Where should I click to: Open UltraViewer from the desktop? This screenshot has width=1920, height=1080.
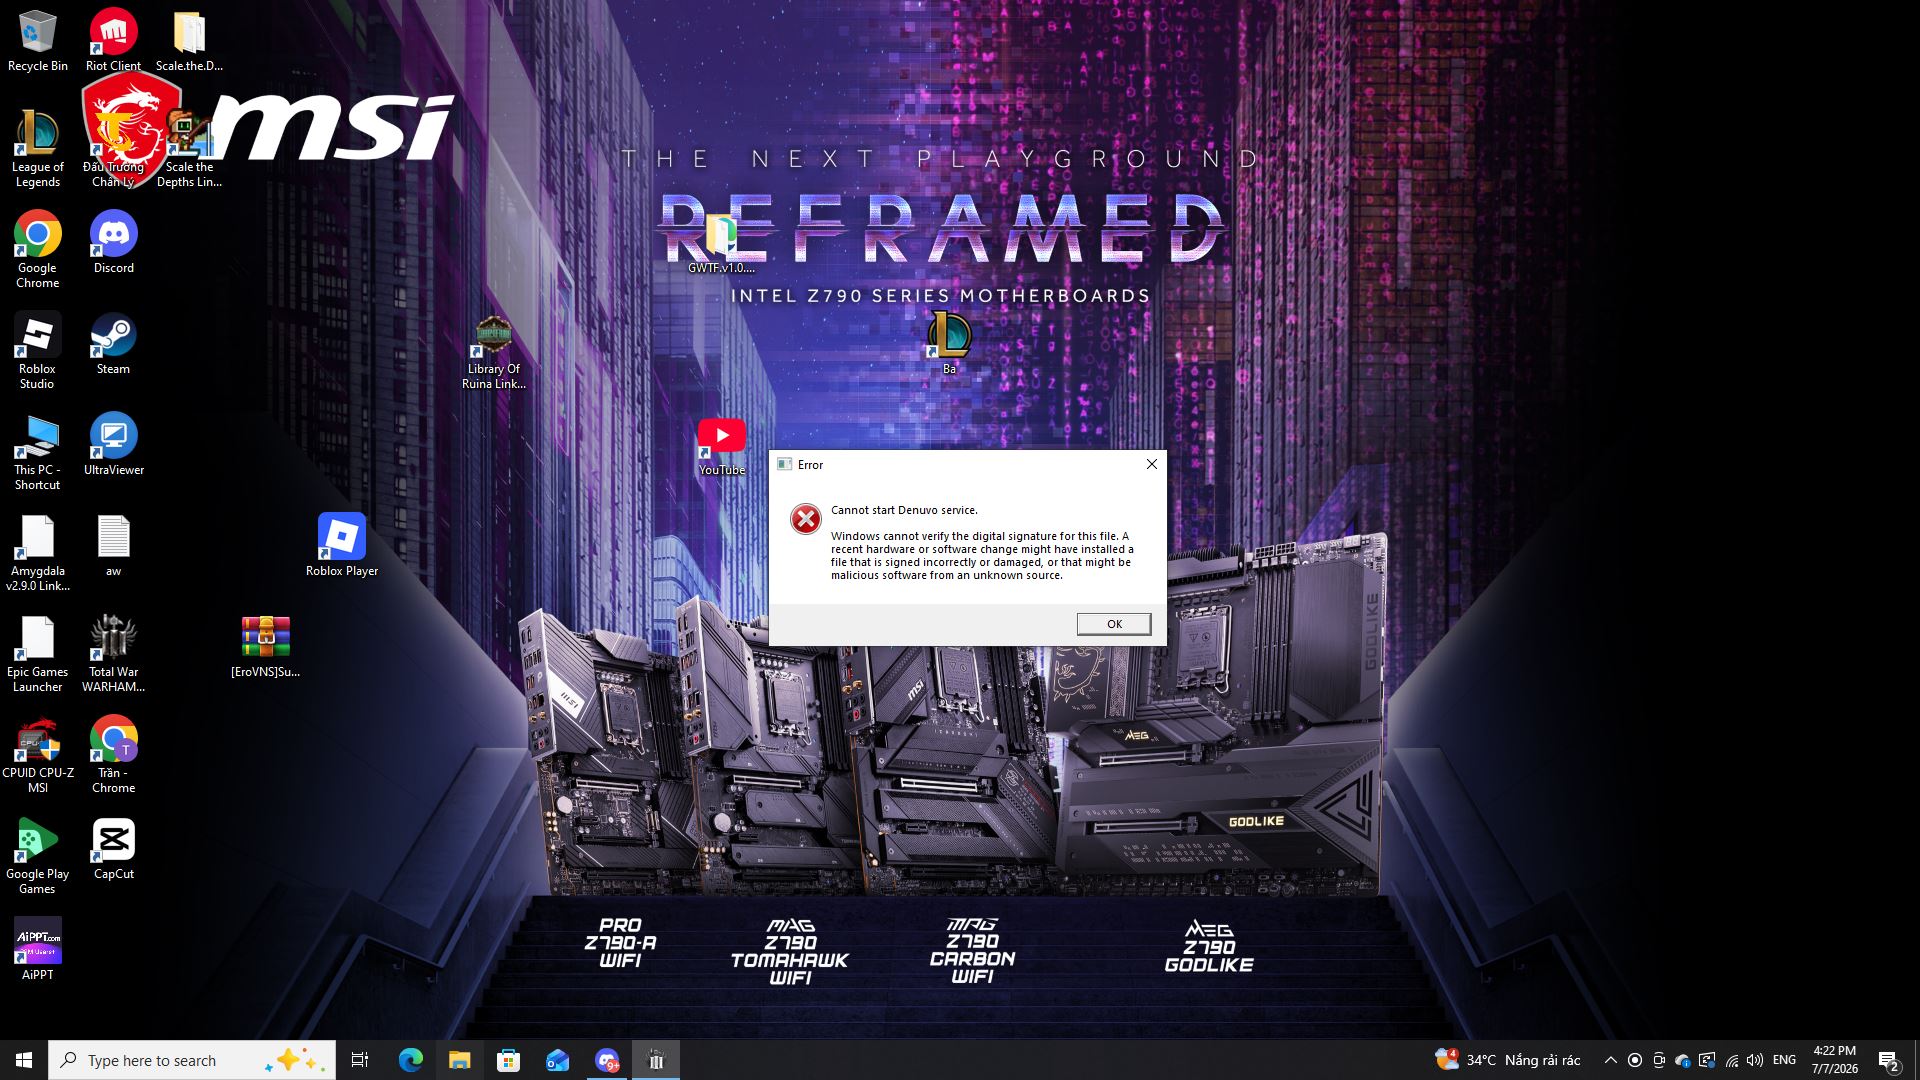pyautogui.click(x=113, y=444)
